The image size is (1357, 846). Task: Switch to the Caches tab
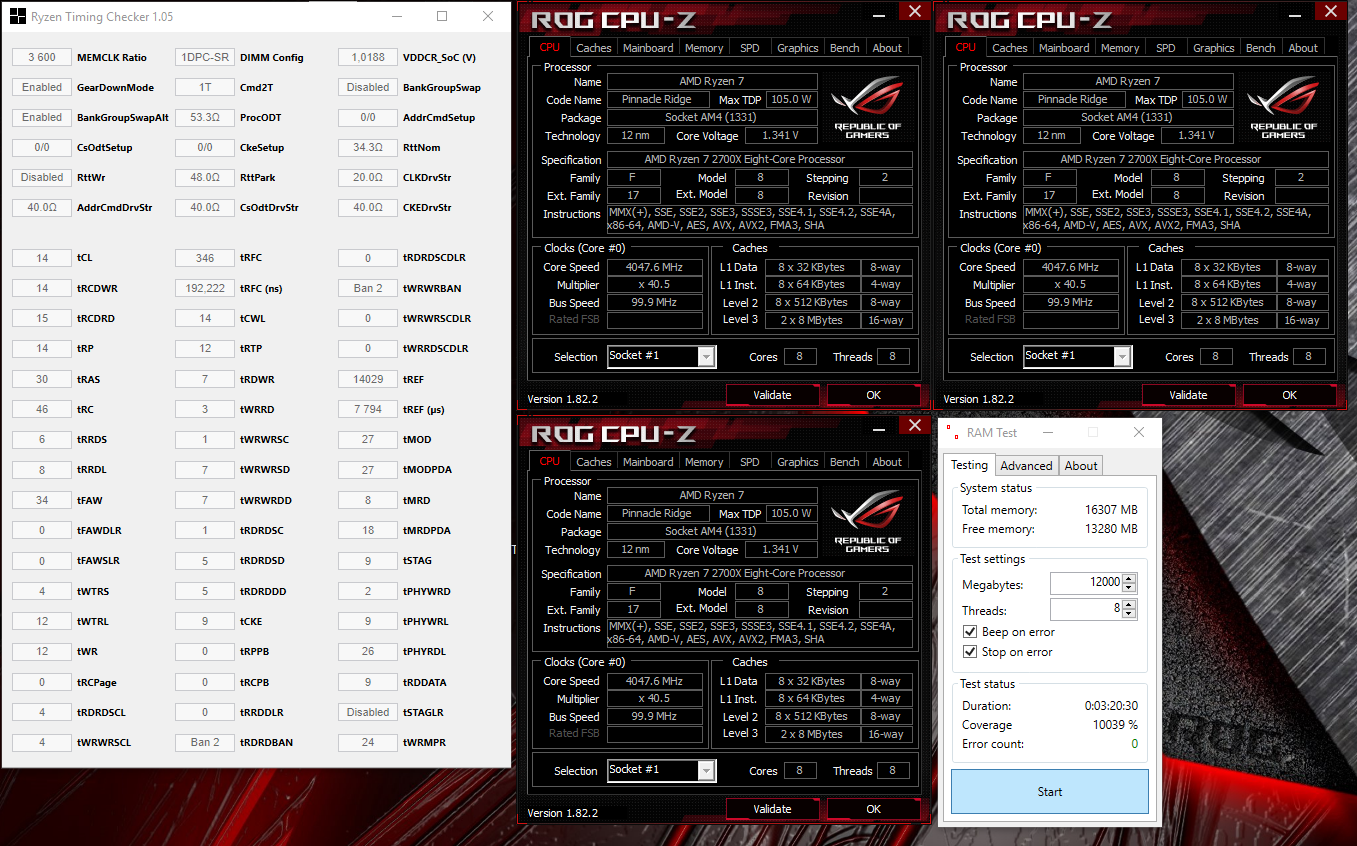point(593,47)
